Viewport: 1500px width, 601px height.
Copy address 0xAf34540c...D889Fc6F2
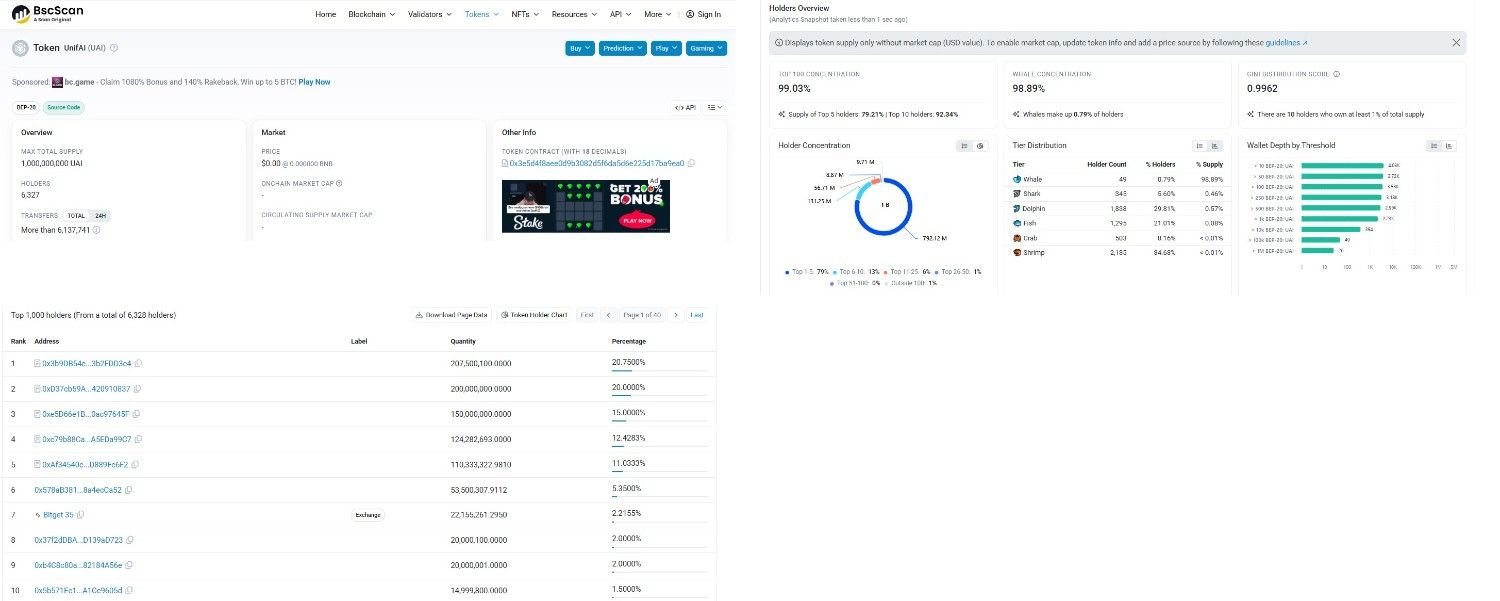click(136, 465)
